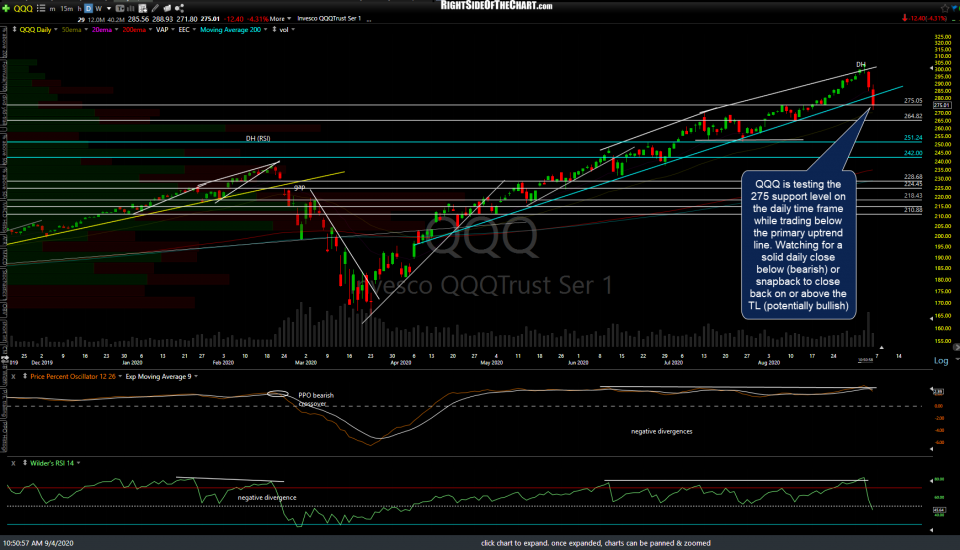Image resolution: width=960 pixels, height=550 pixels.
Task: Click the -12.40 net change value
Action: (x=234, y=19)
